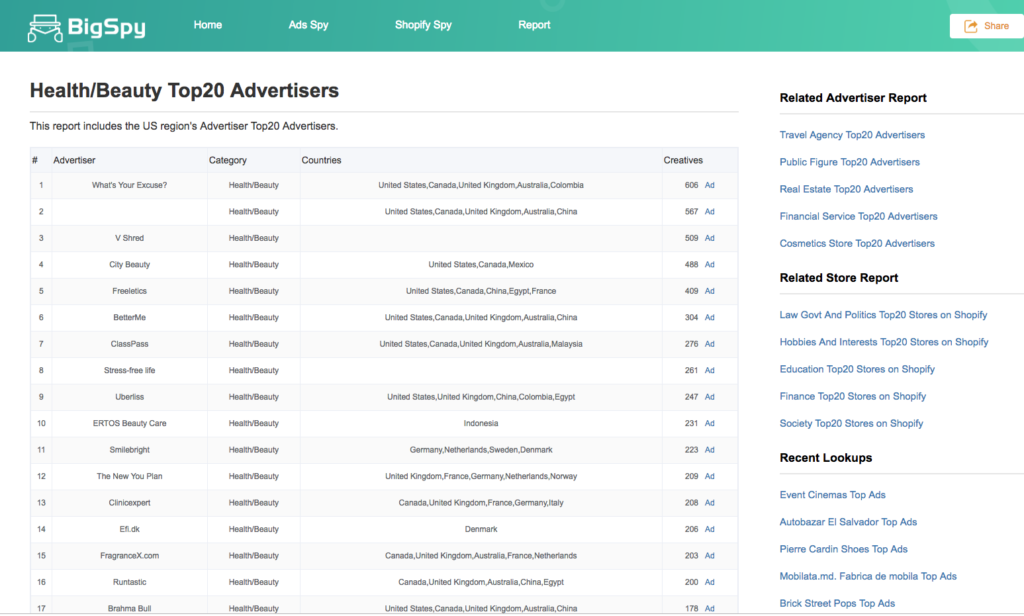Open the Clinicexpert Ad link
The width and height of the screenshot is (1024, 616).
[x=709, y=503]
